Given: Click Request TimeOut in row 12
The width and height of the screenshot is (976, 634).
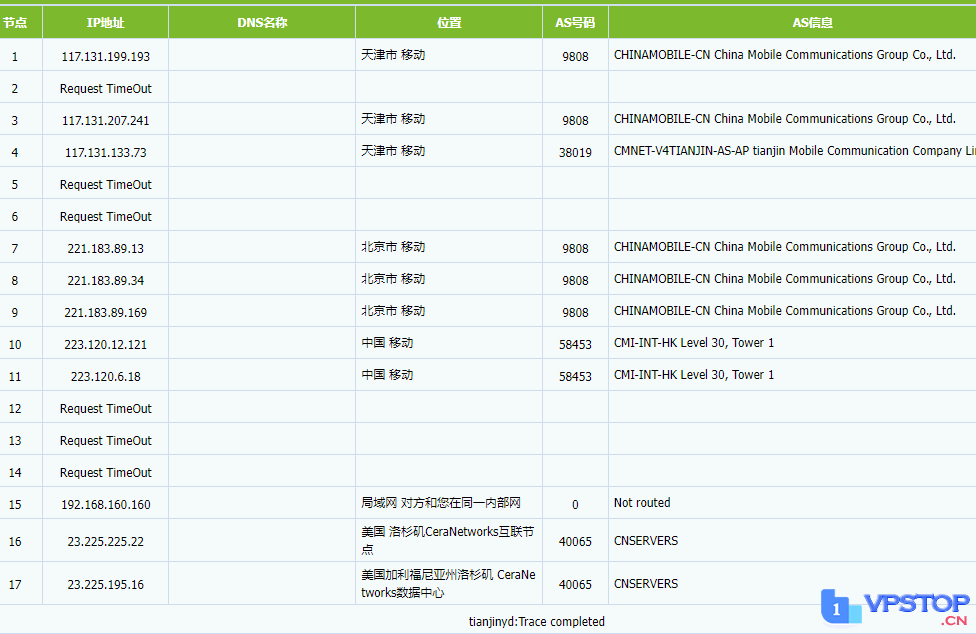Looking at the screenshot, I should (x=106, y=409).
